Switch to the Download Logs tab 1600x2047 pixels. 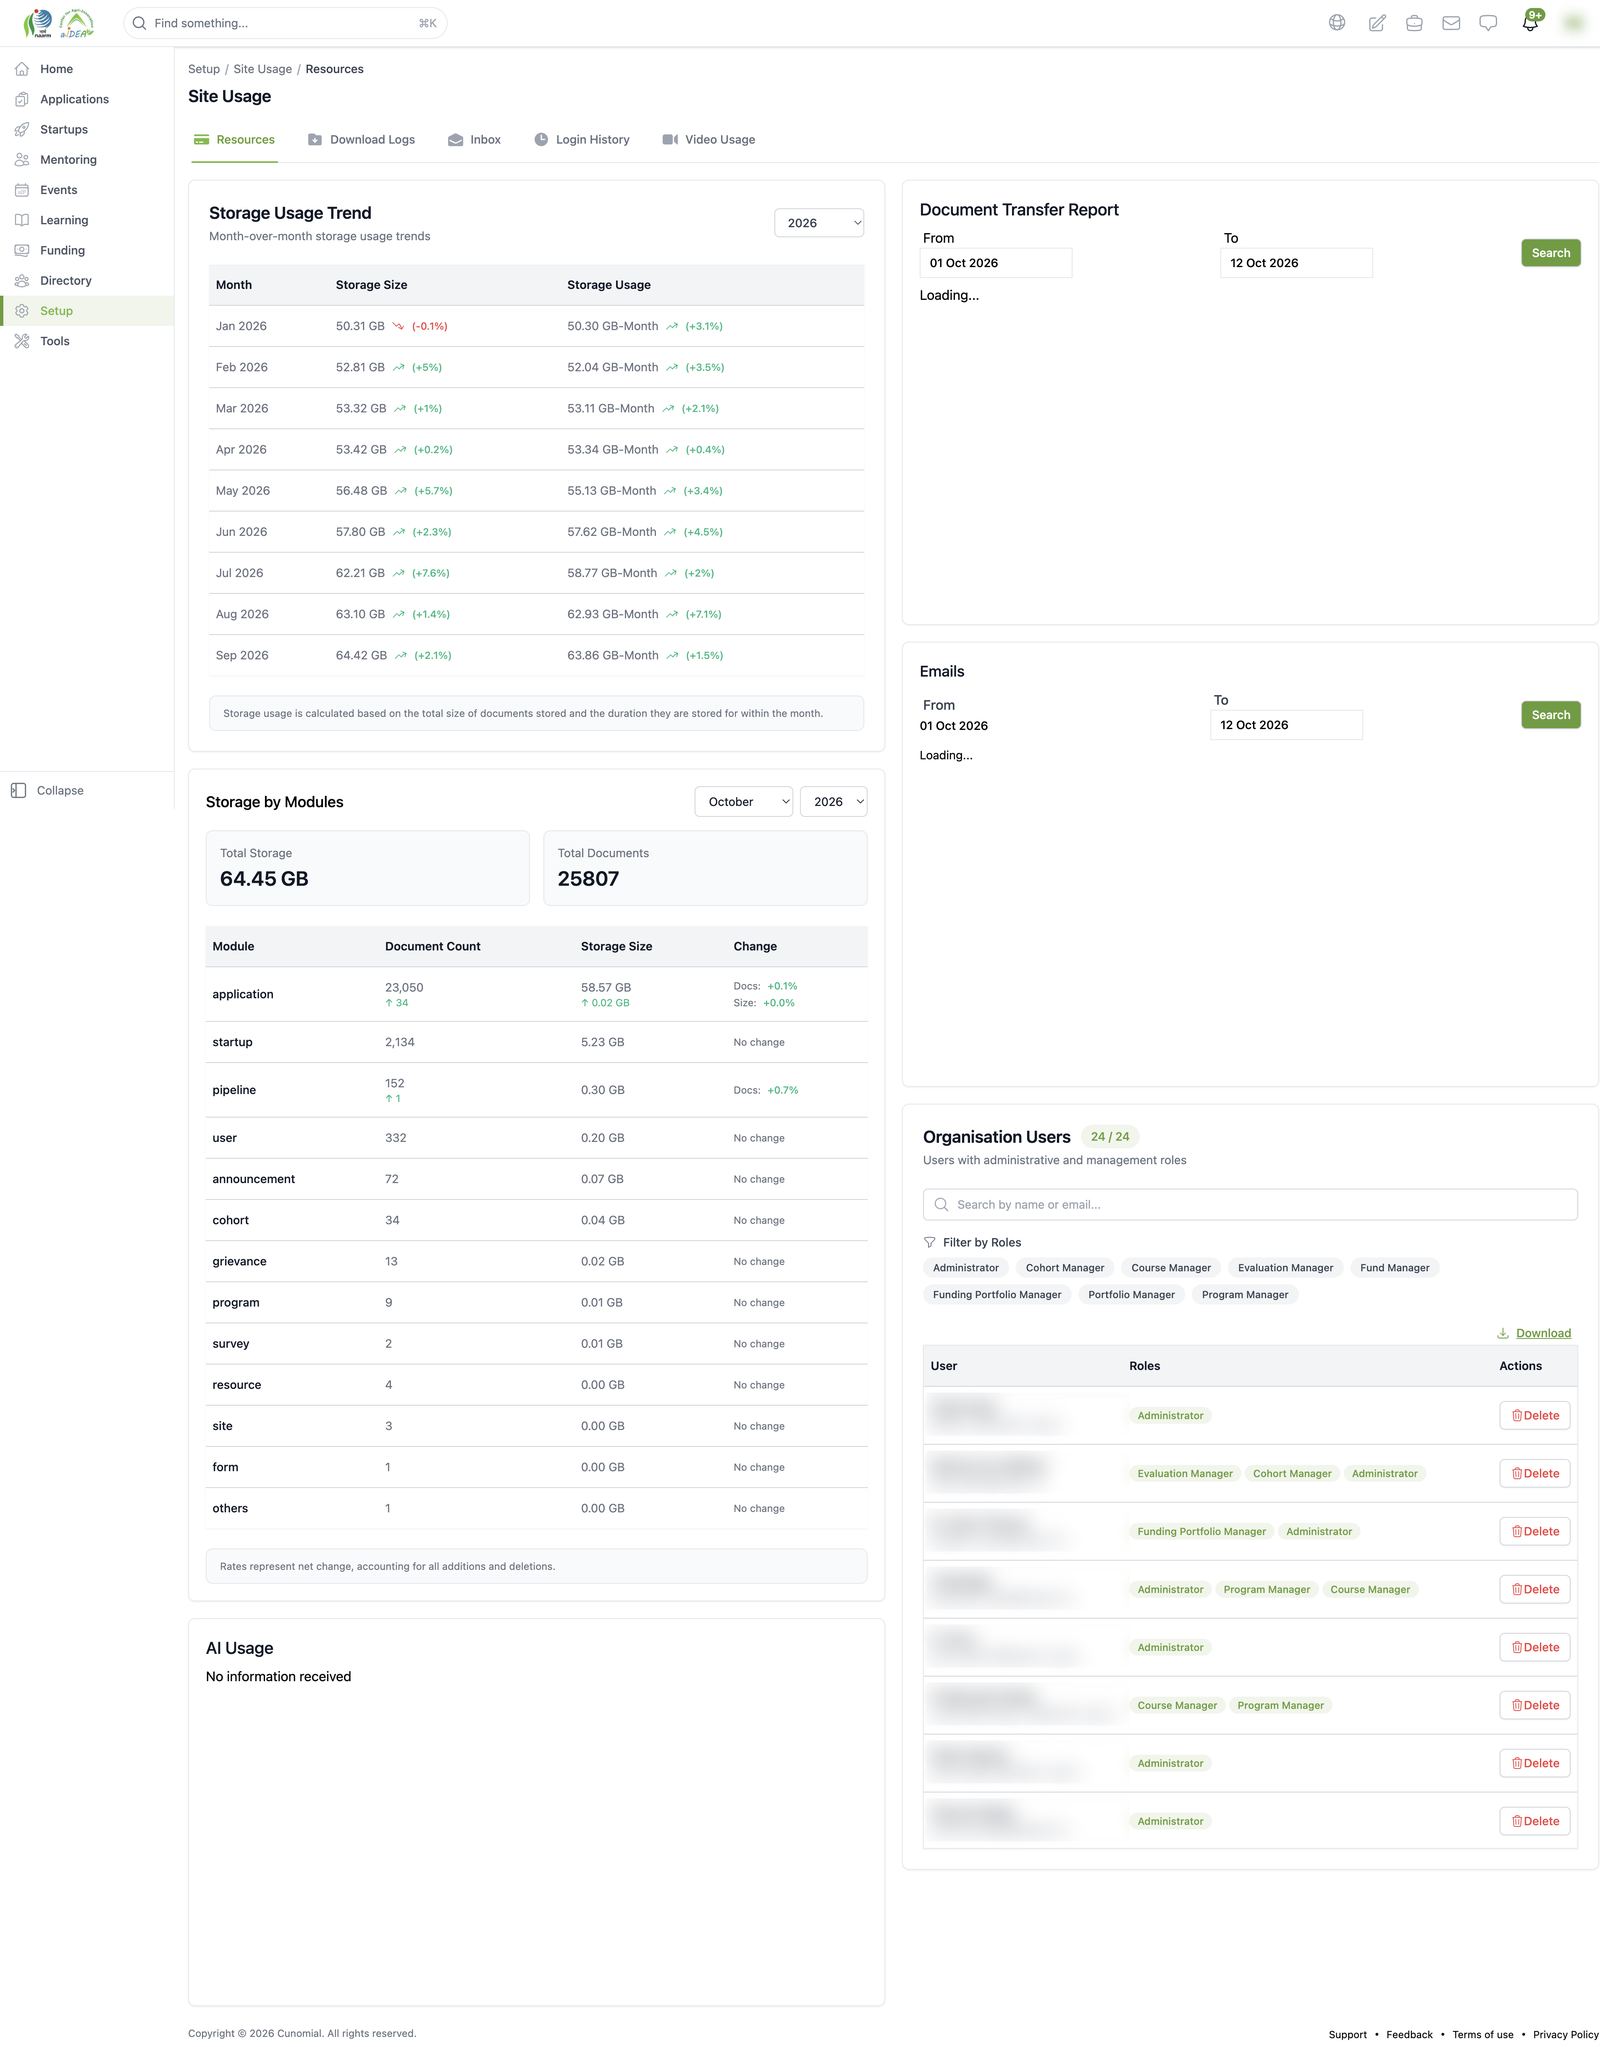pos(361,140)
